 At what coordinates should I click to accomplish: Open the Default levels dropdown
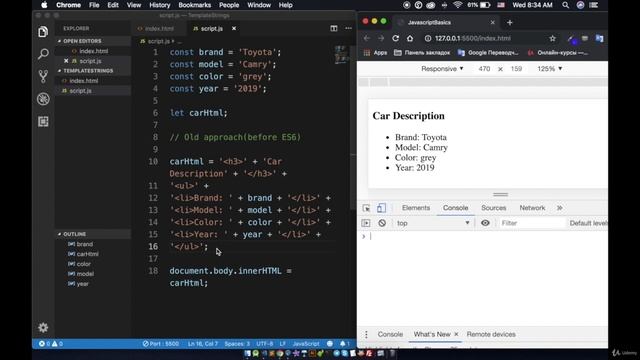coord(588,223)
